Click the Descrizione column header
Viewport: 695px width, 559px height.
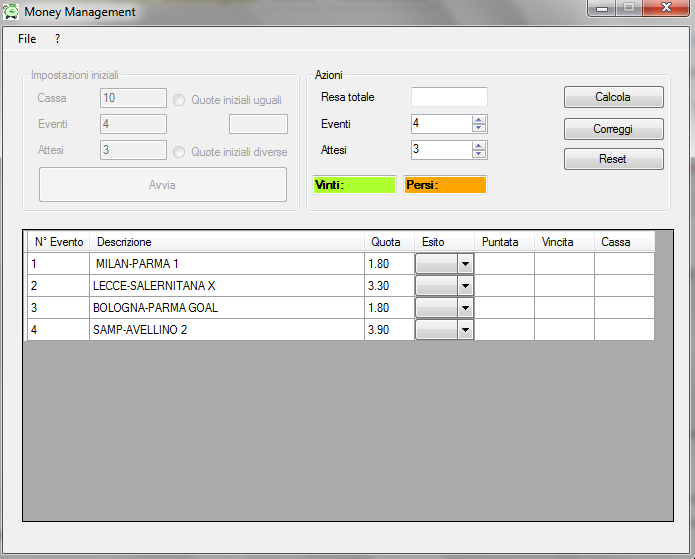226,242
